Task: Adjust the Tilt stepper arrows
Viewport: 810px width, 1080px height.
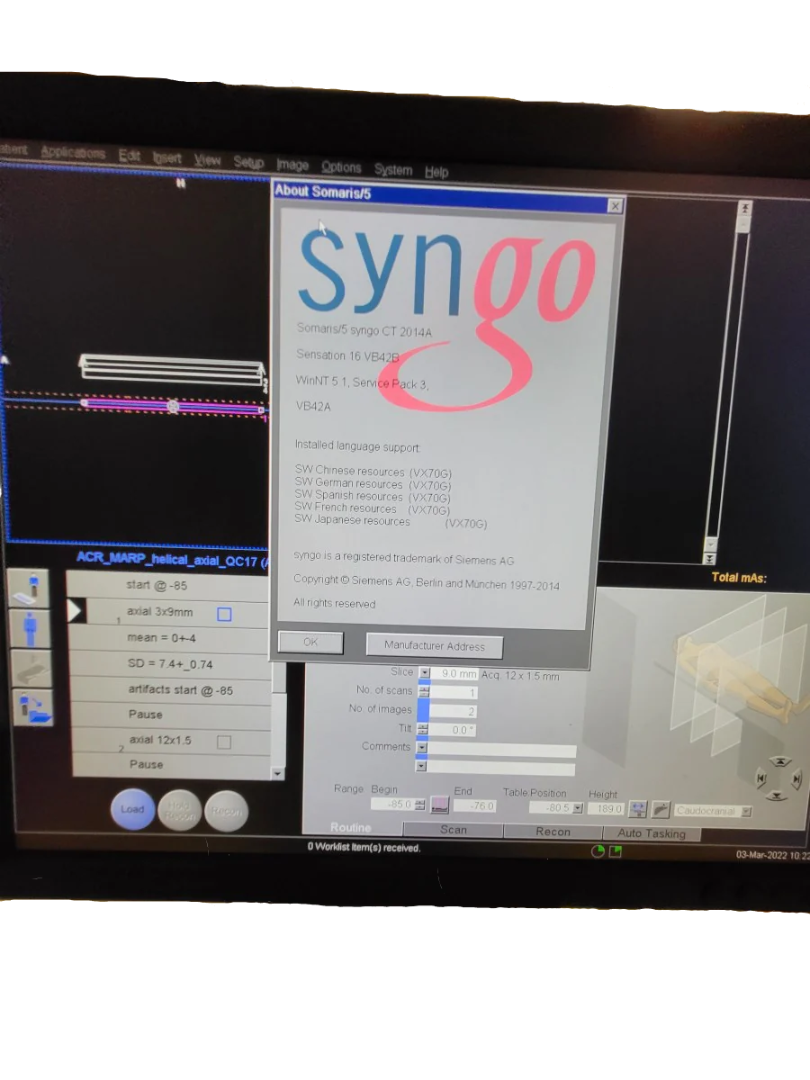Action: click(422, 729)
